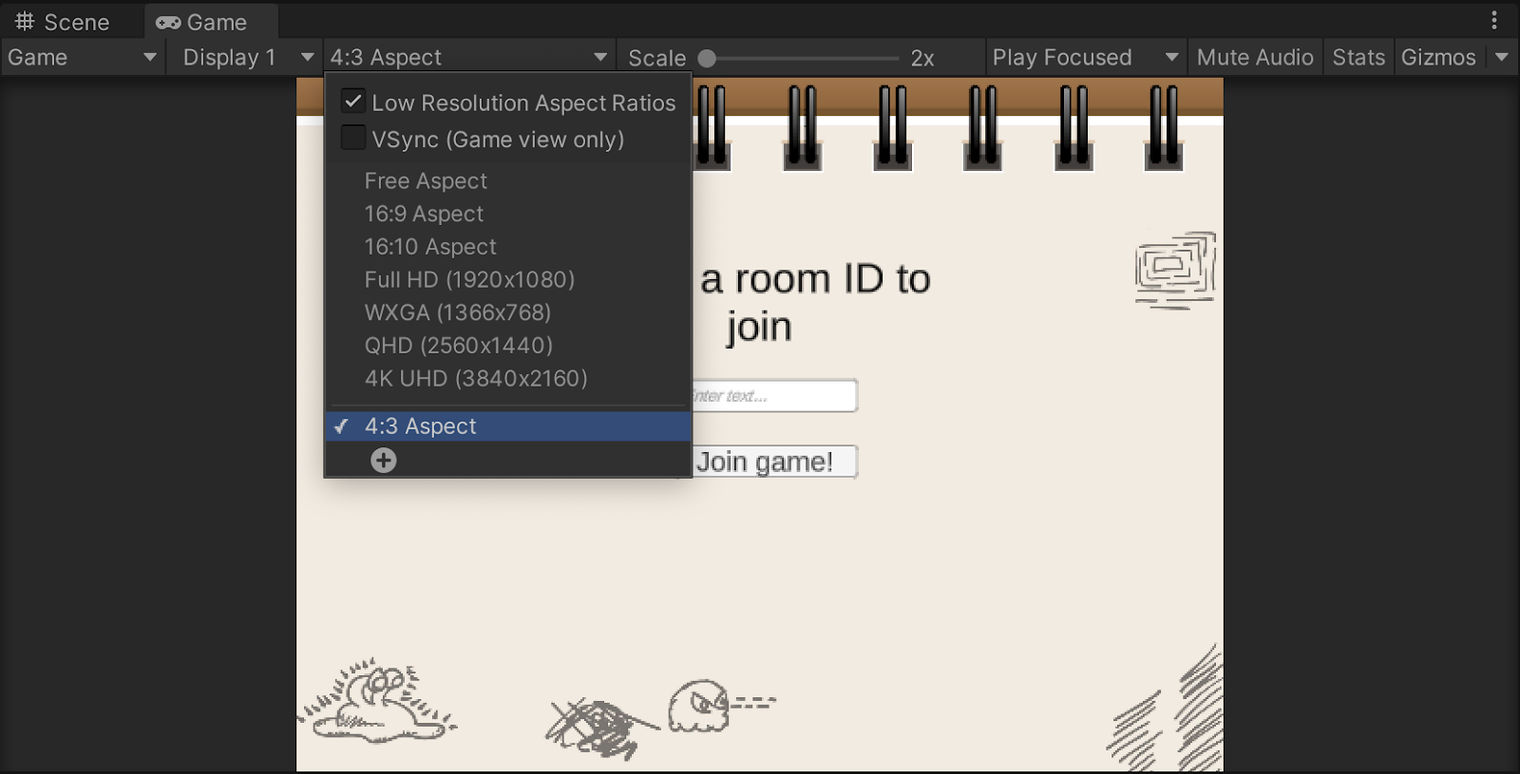Viewport: 1520px width, 774px height.
Task: Open the Game view mode dropdown
Action: [80, 57]
